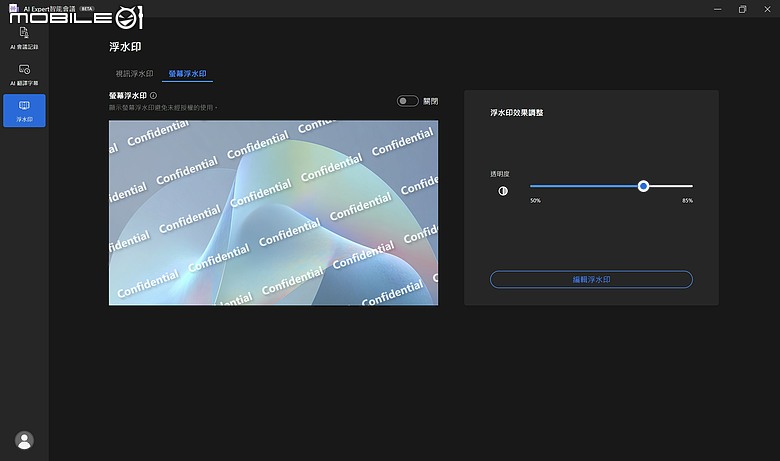Image resolution: width=780 pixels, height=461 pixels.
Task: Click the Confidential watermark preview image
Action: click(x=274, y=213)
